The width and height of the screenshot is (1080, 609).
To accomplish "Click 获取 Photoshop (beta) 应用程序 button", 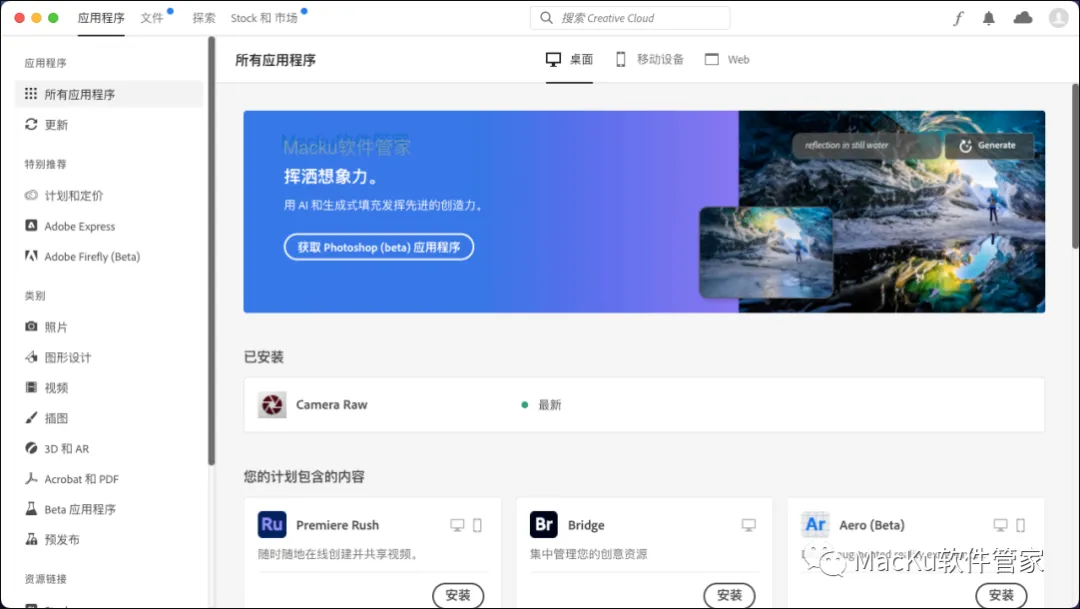I will [379, 247].
